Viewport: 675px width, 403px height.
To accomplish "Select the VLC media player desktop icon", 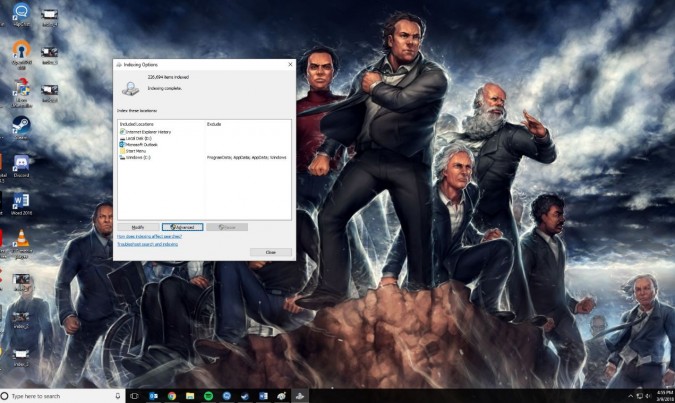I will tap(21, 238).
